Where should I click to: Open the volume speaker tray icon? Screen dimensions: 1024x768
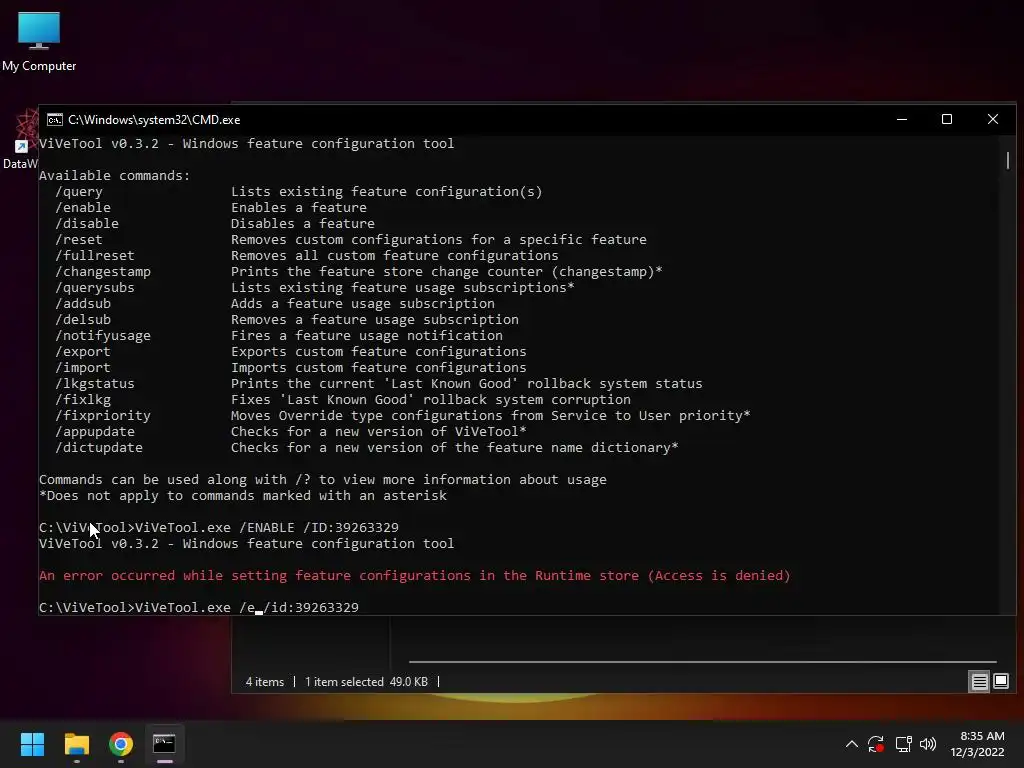coord(928,744)
